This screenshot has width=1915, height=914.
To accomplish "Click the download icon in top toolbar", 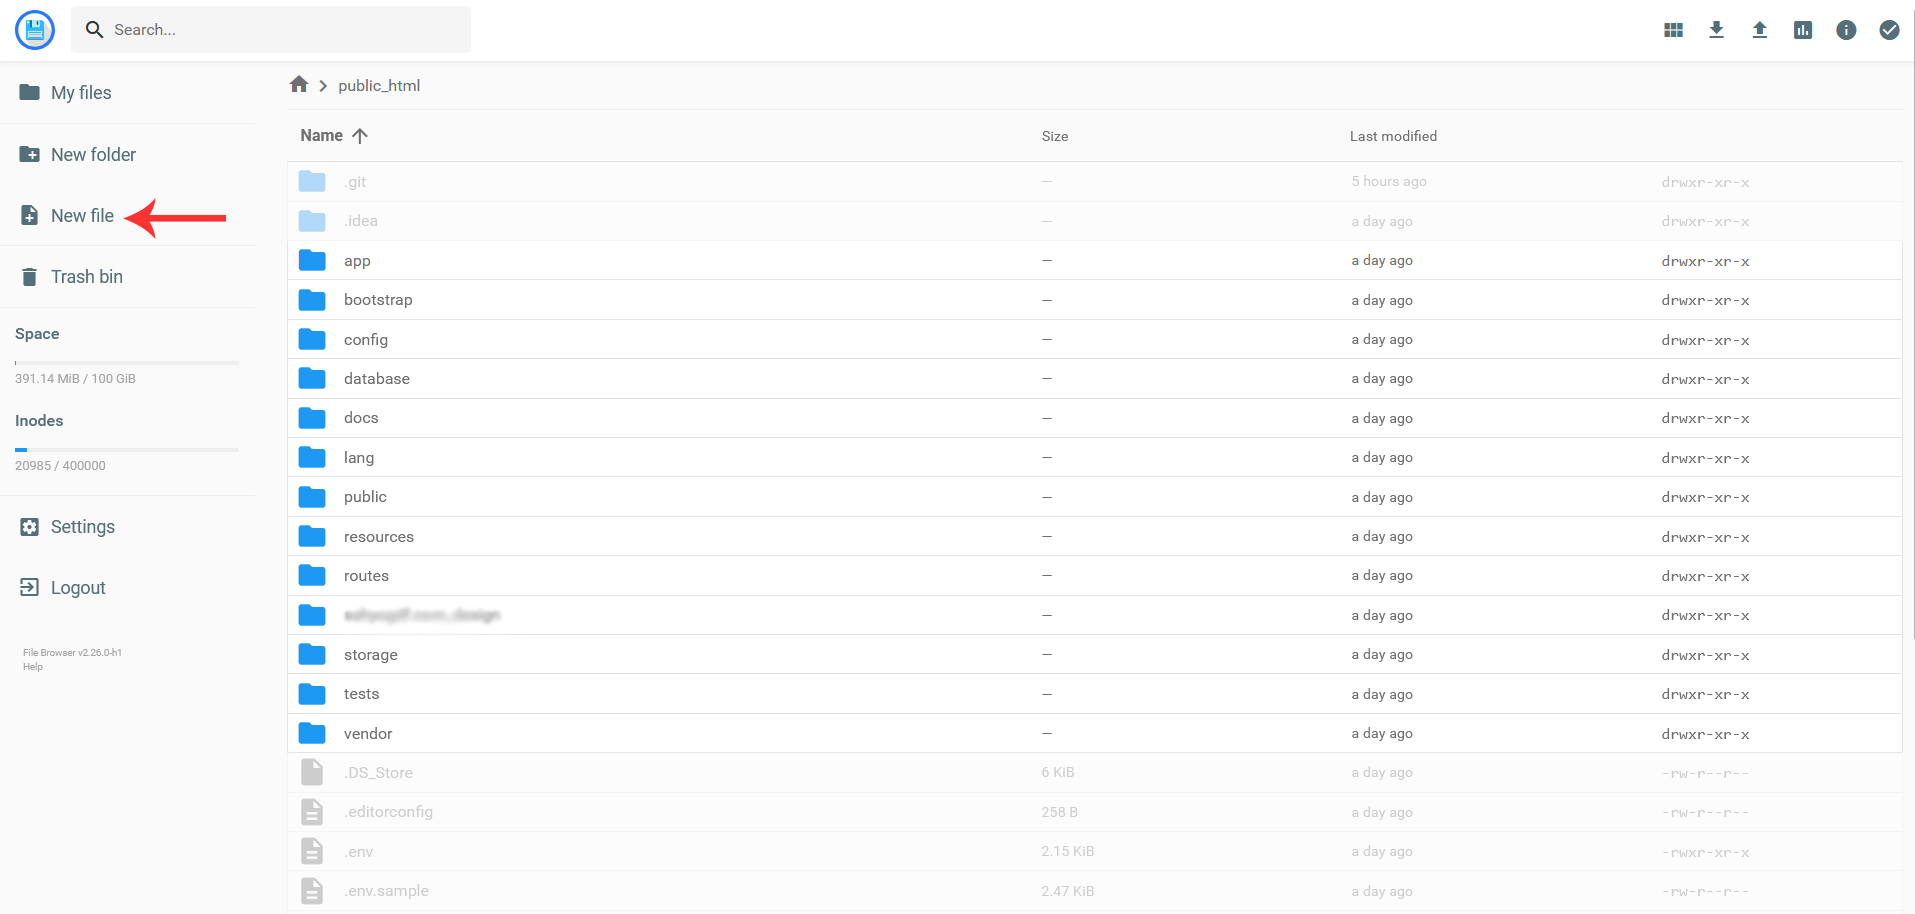I will (x=1716, y=30).
